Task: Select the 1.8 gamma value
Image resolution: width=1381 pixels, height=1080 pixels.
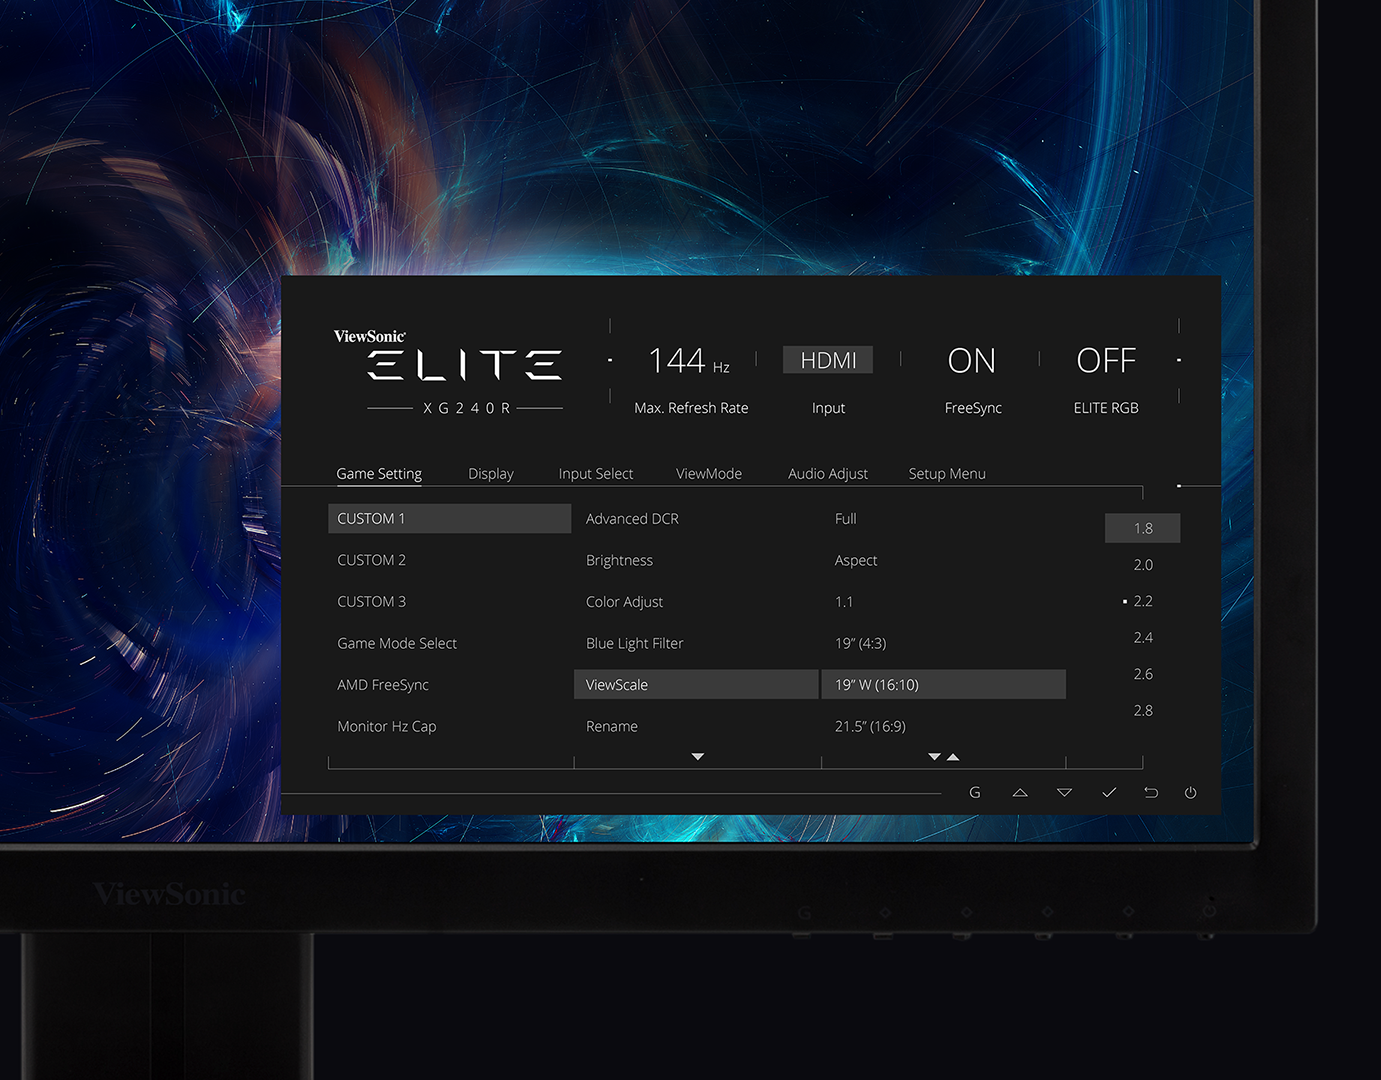Action: point(1143,528)
